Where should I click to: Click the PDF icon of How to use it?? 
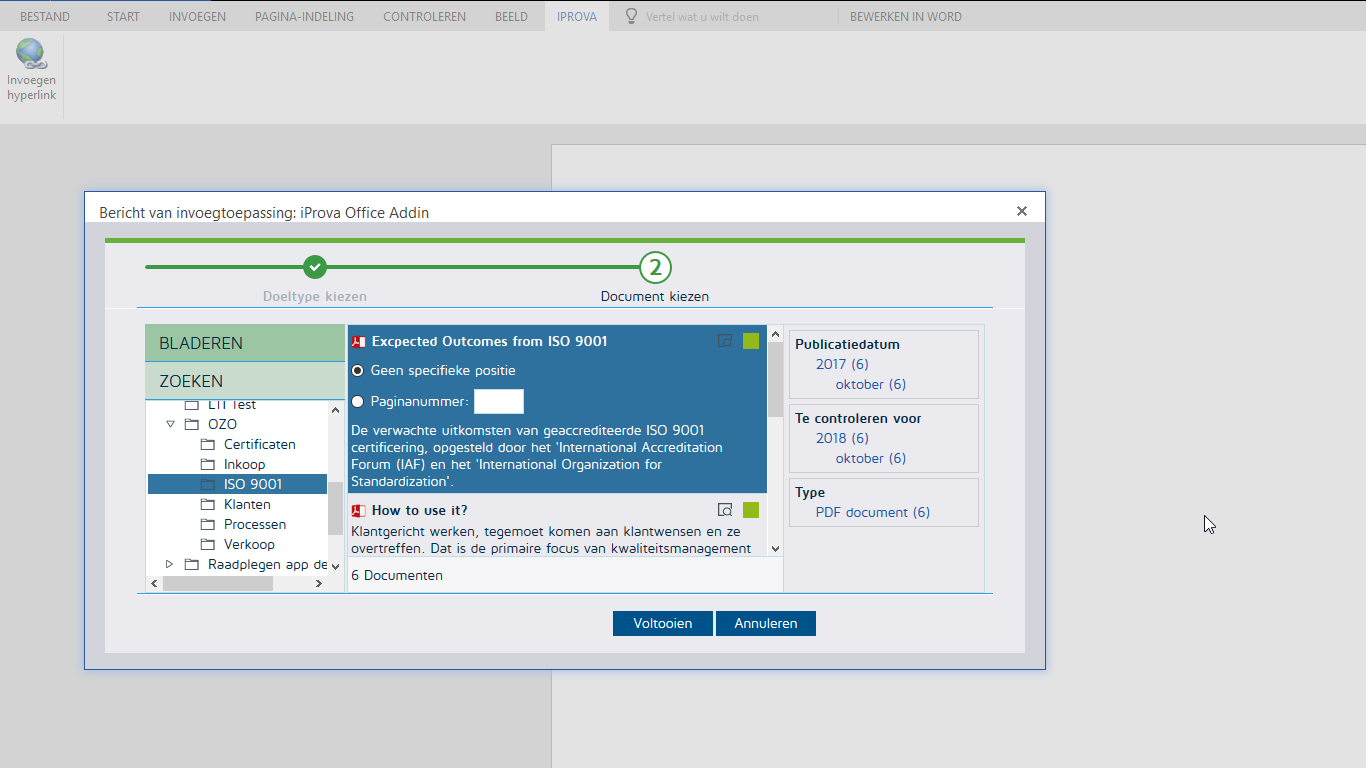[358, 511]
